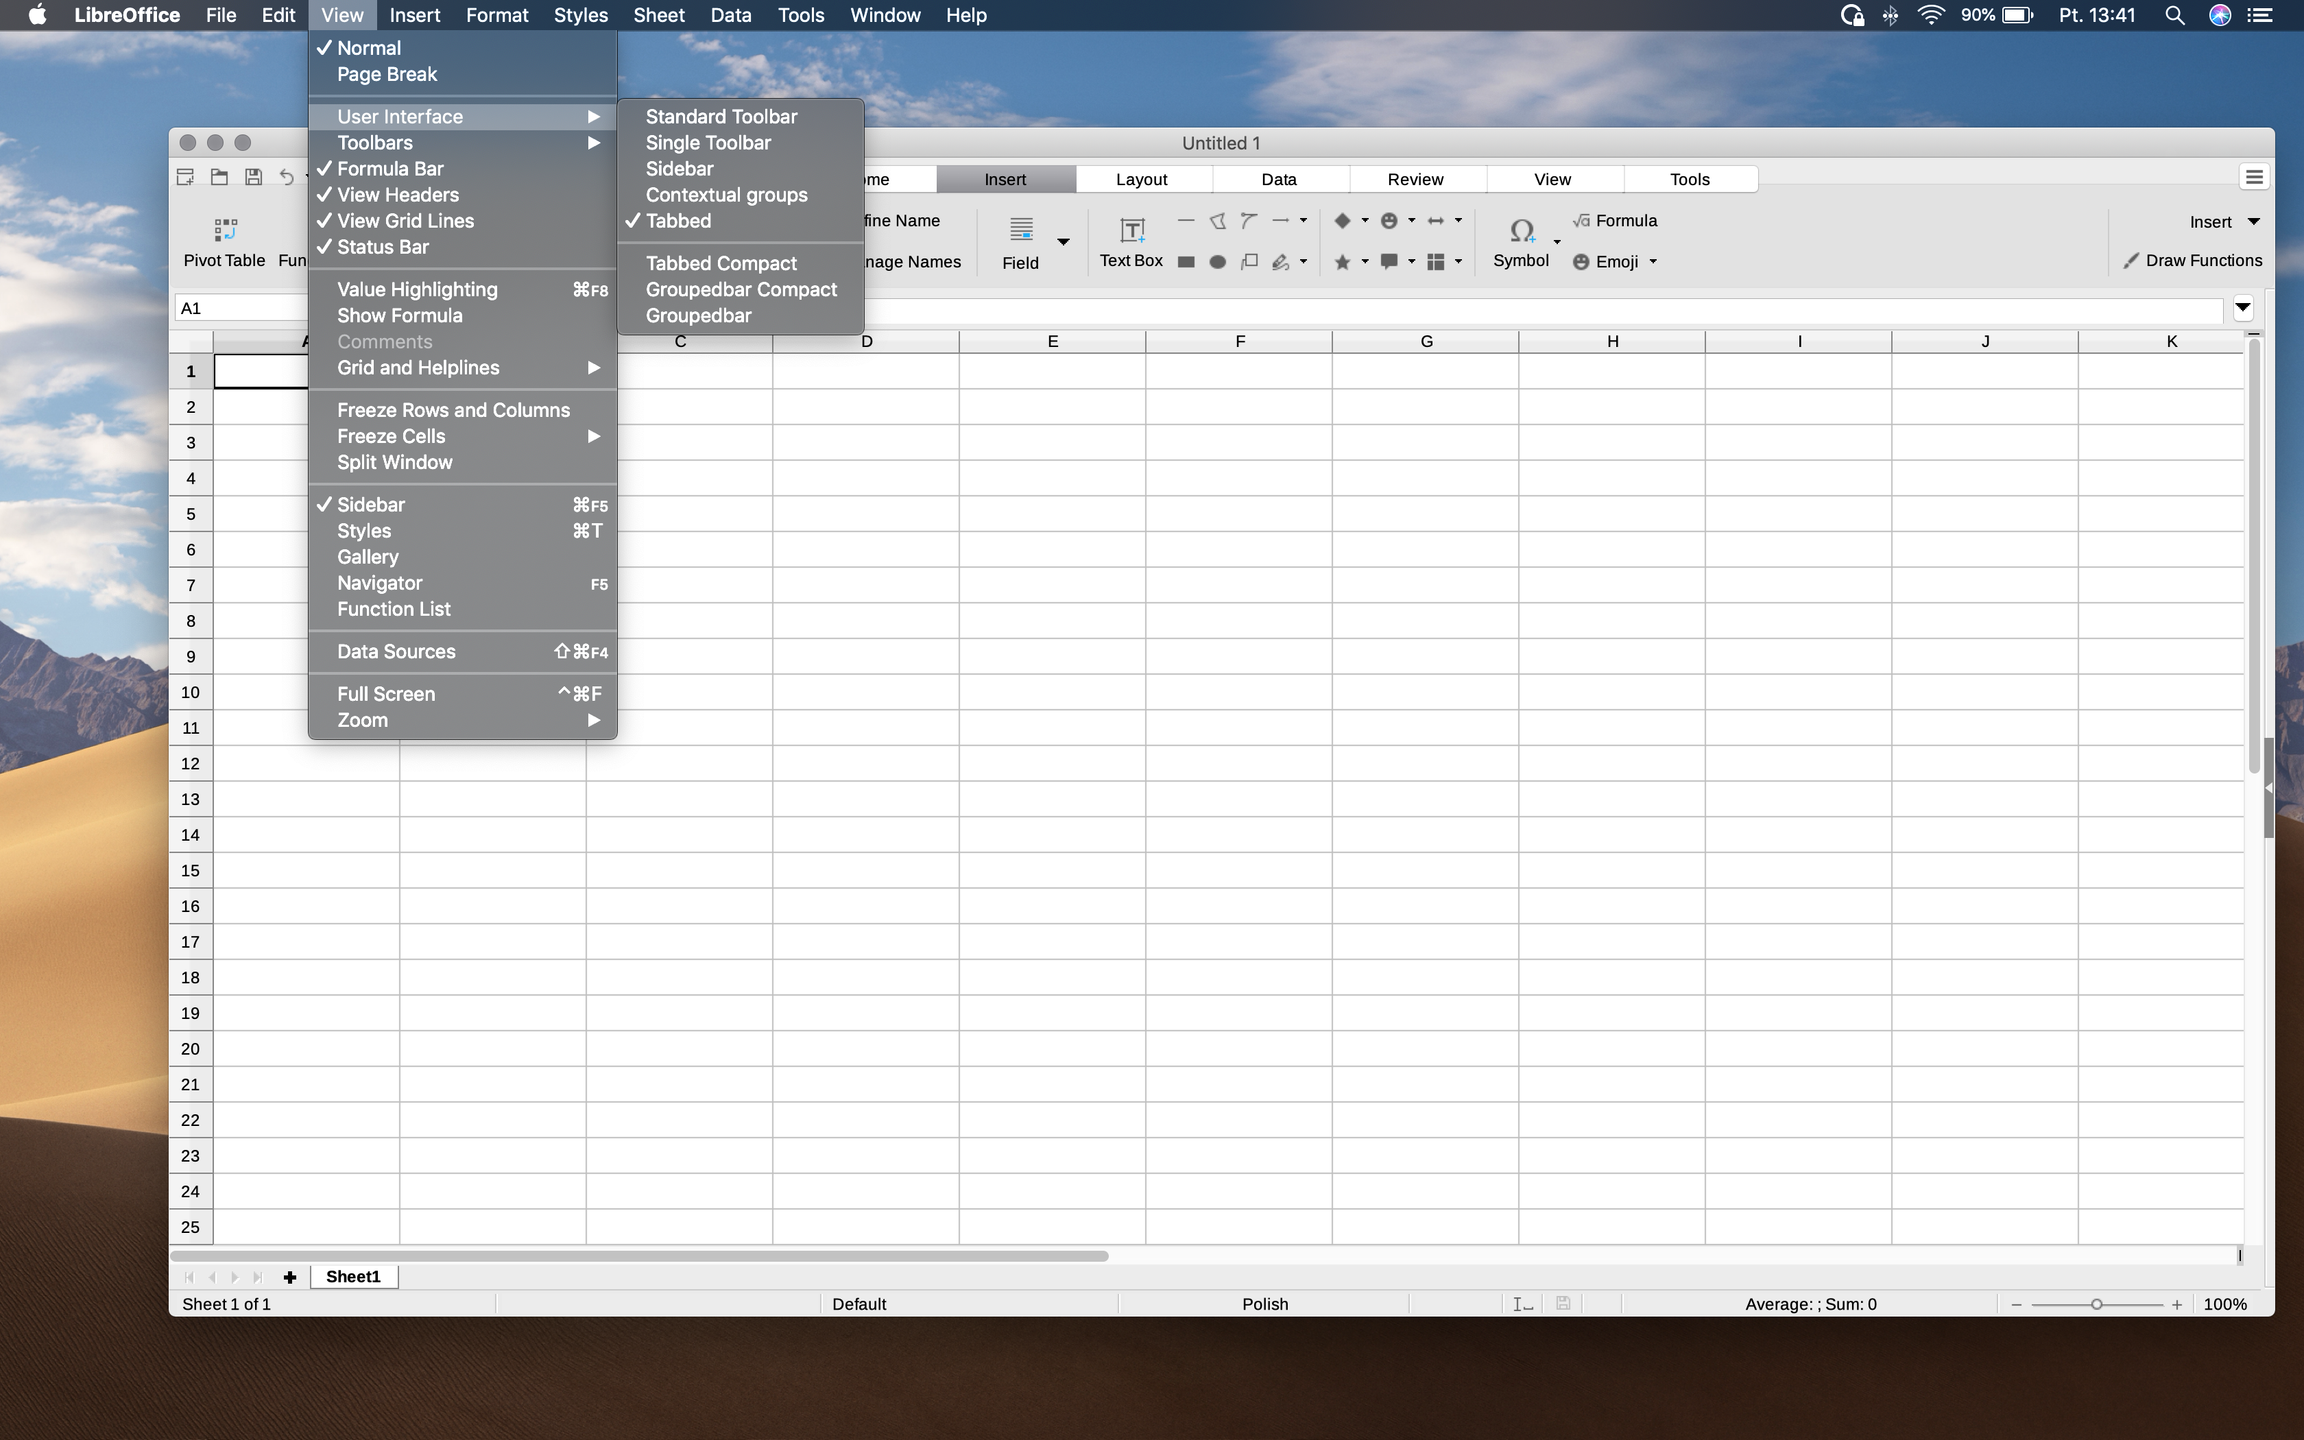The height and width of the screenshot is (1440, 2304).
Task: Click the Draw Functions button
Action: tap(2193, 260)
